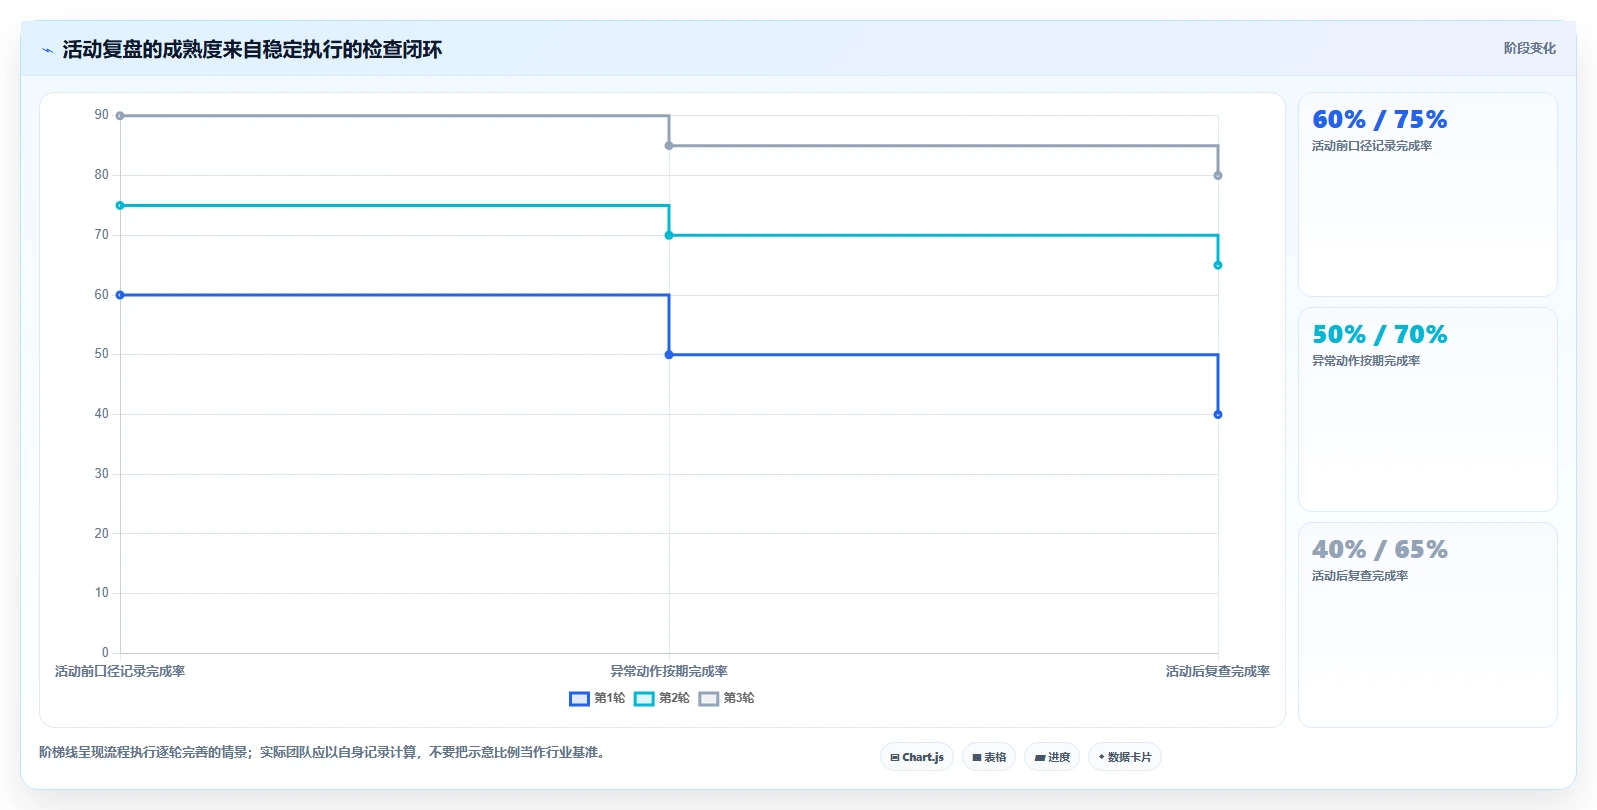Viewport: 1597px width, 810px height.
Task: Click the 第2轮 data point at value 70
Action: point(669,235)
